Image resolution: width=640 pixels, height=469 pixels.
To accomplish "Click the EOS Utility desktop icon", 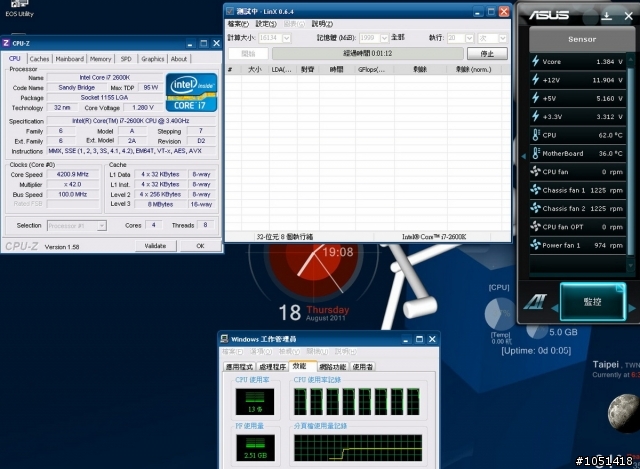I will point(19,9).
